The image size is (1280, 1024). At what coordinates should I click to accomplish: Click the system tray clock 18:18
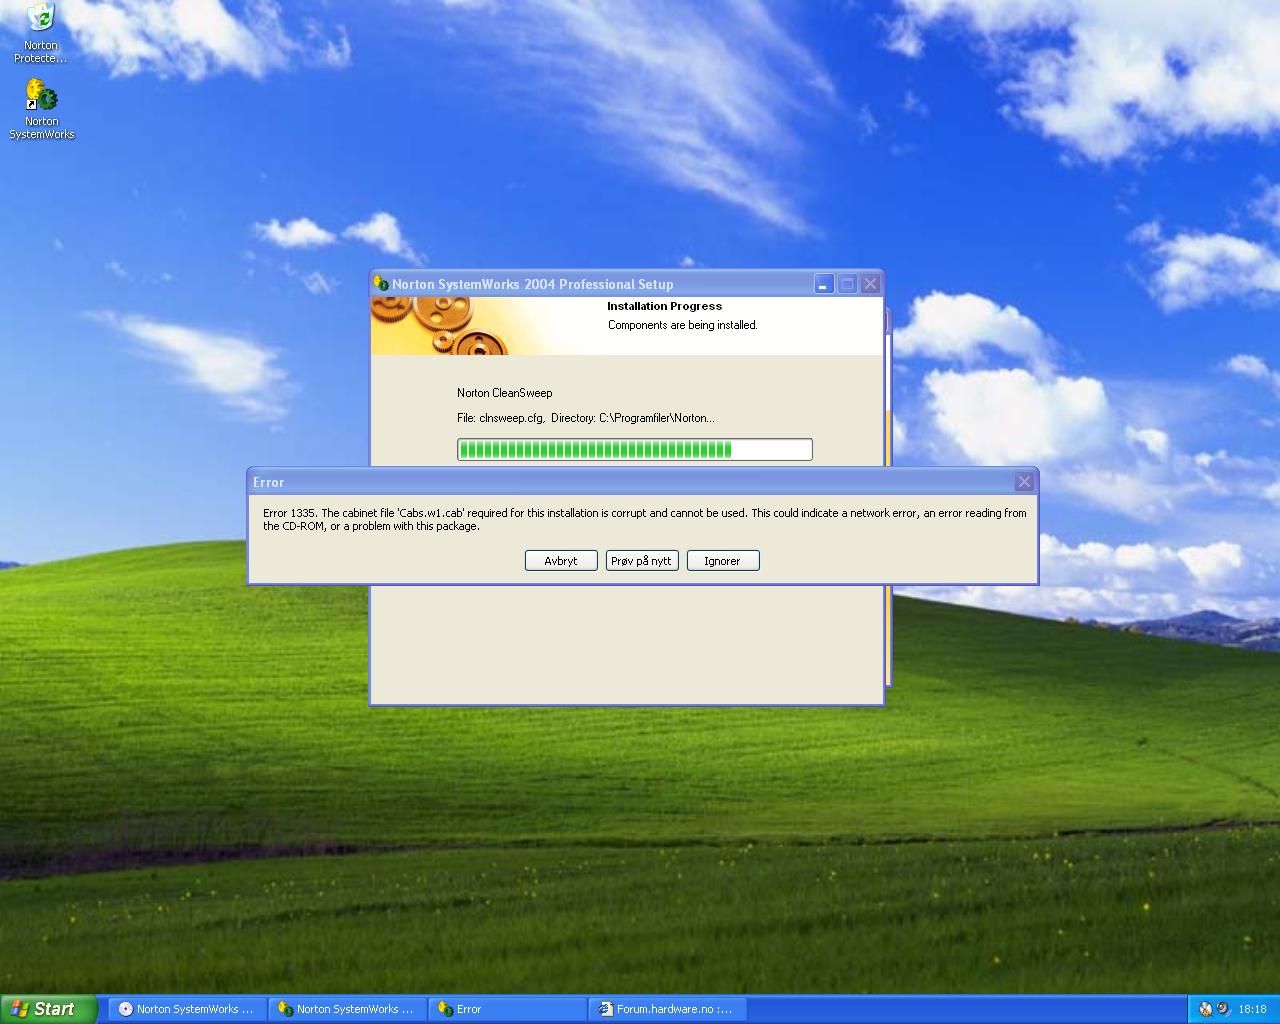click(1252, 1009)
